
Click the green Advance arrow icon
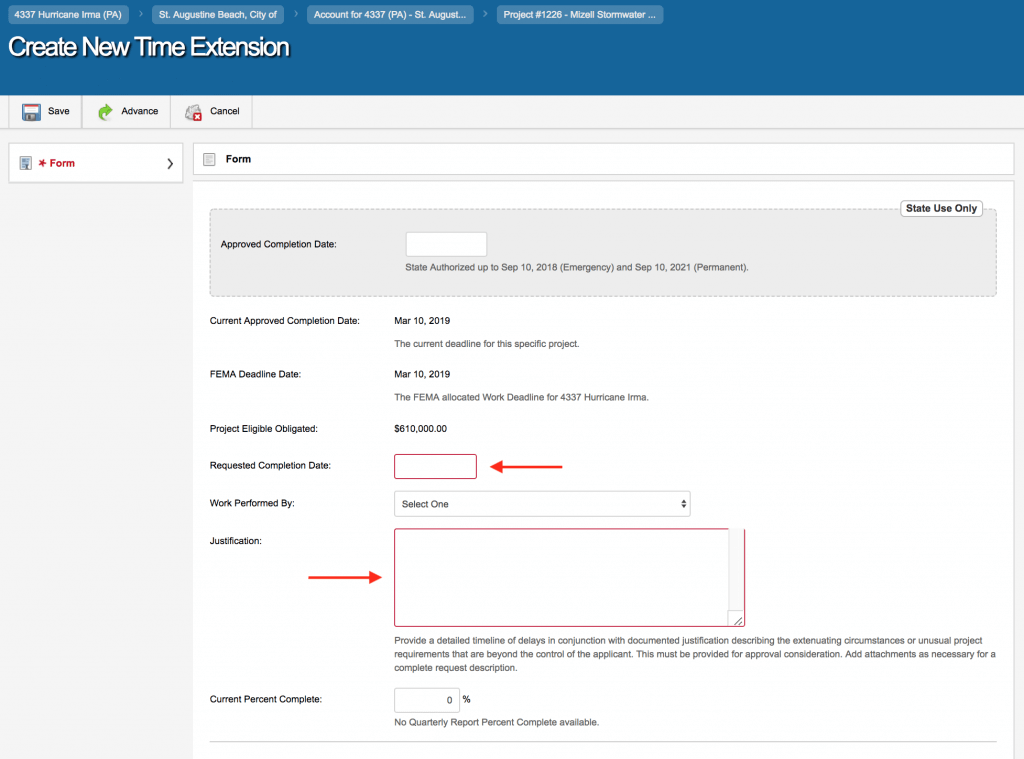[105, 112]
